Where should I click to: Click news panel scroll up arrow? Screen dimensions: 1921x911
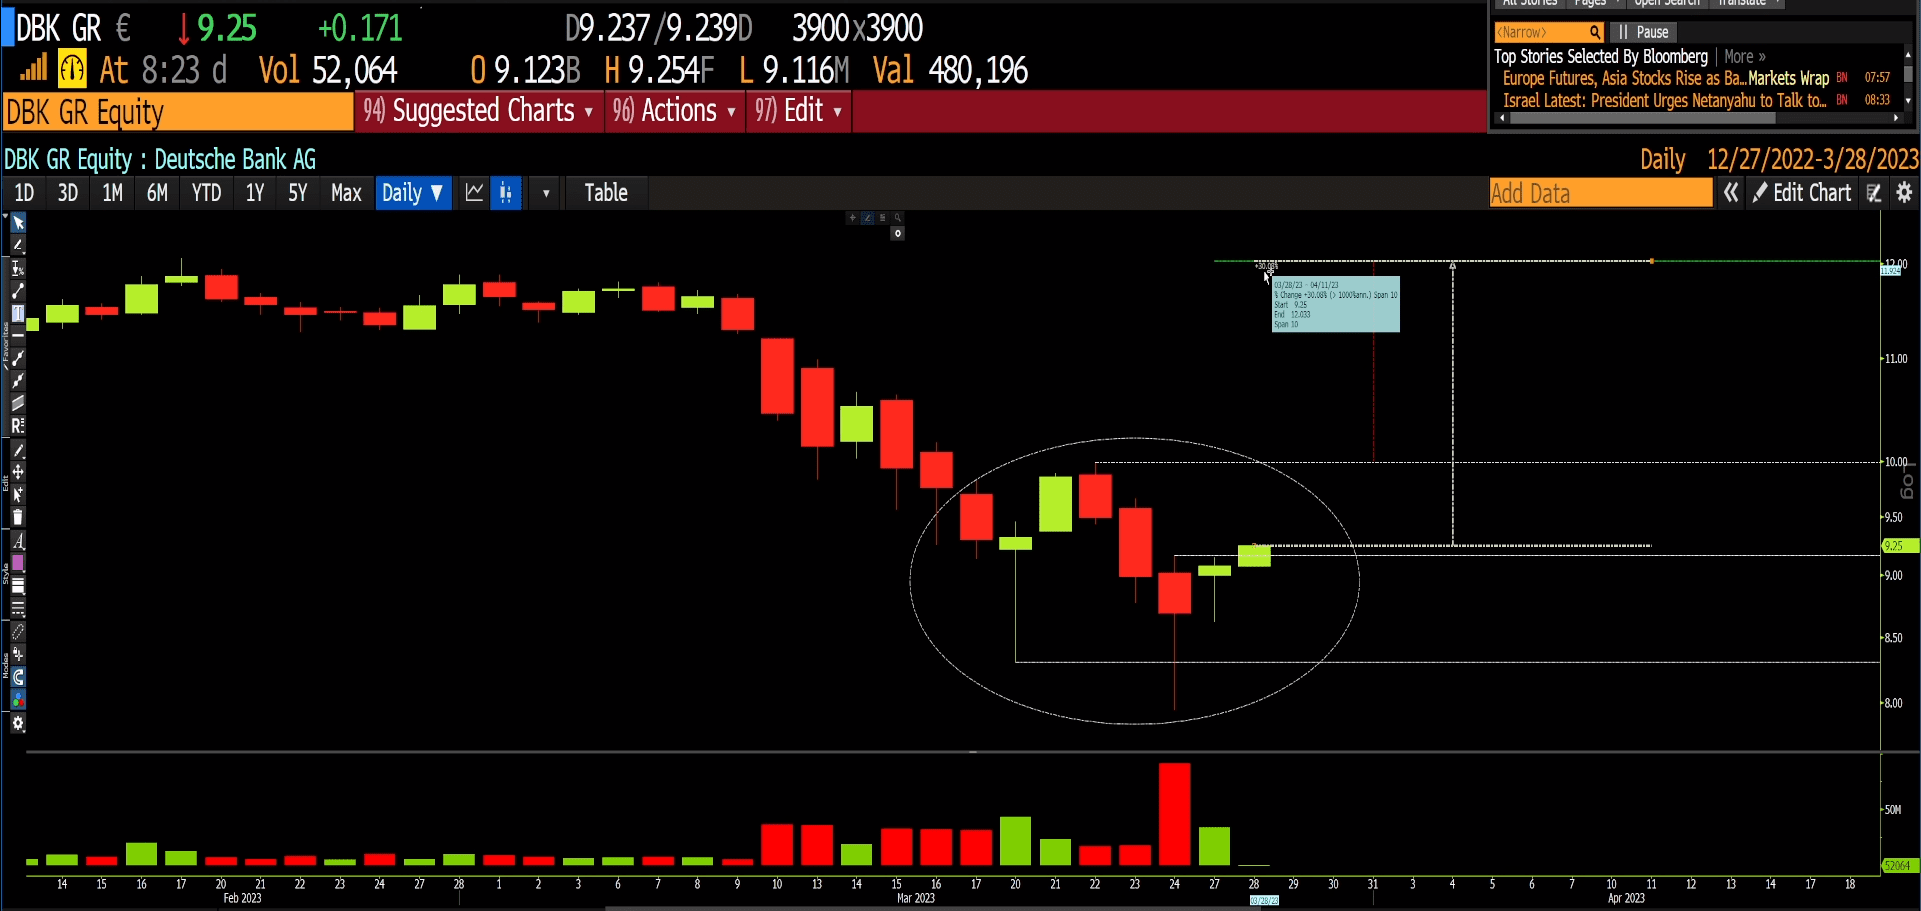coord(1908,54)
